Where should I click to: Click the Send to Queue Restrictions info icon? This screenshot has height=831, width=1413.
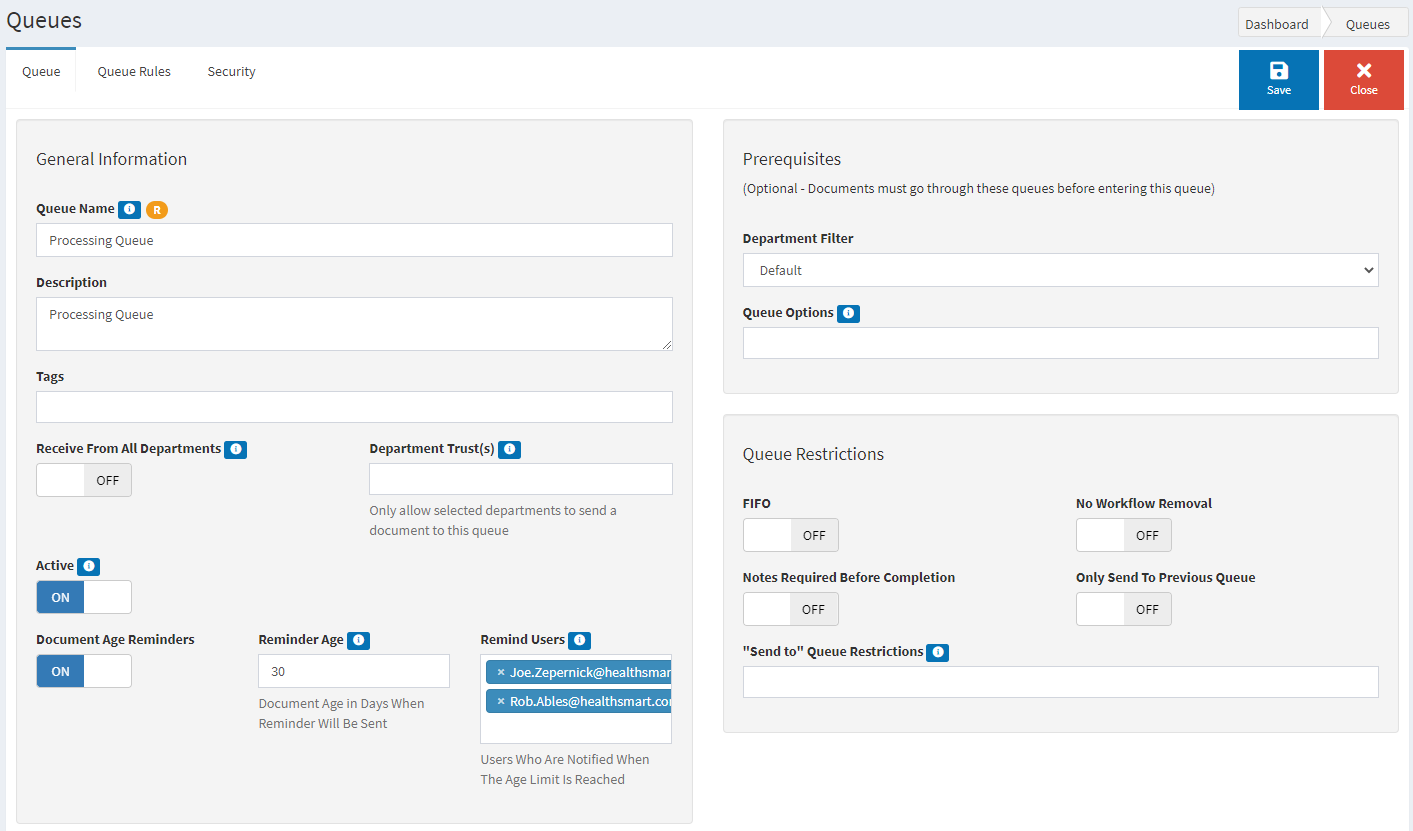pyautogui.click(x=937, y=651)
